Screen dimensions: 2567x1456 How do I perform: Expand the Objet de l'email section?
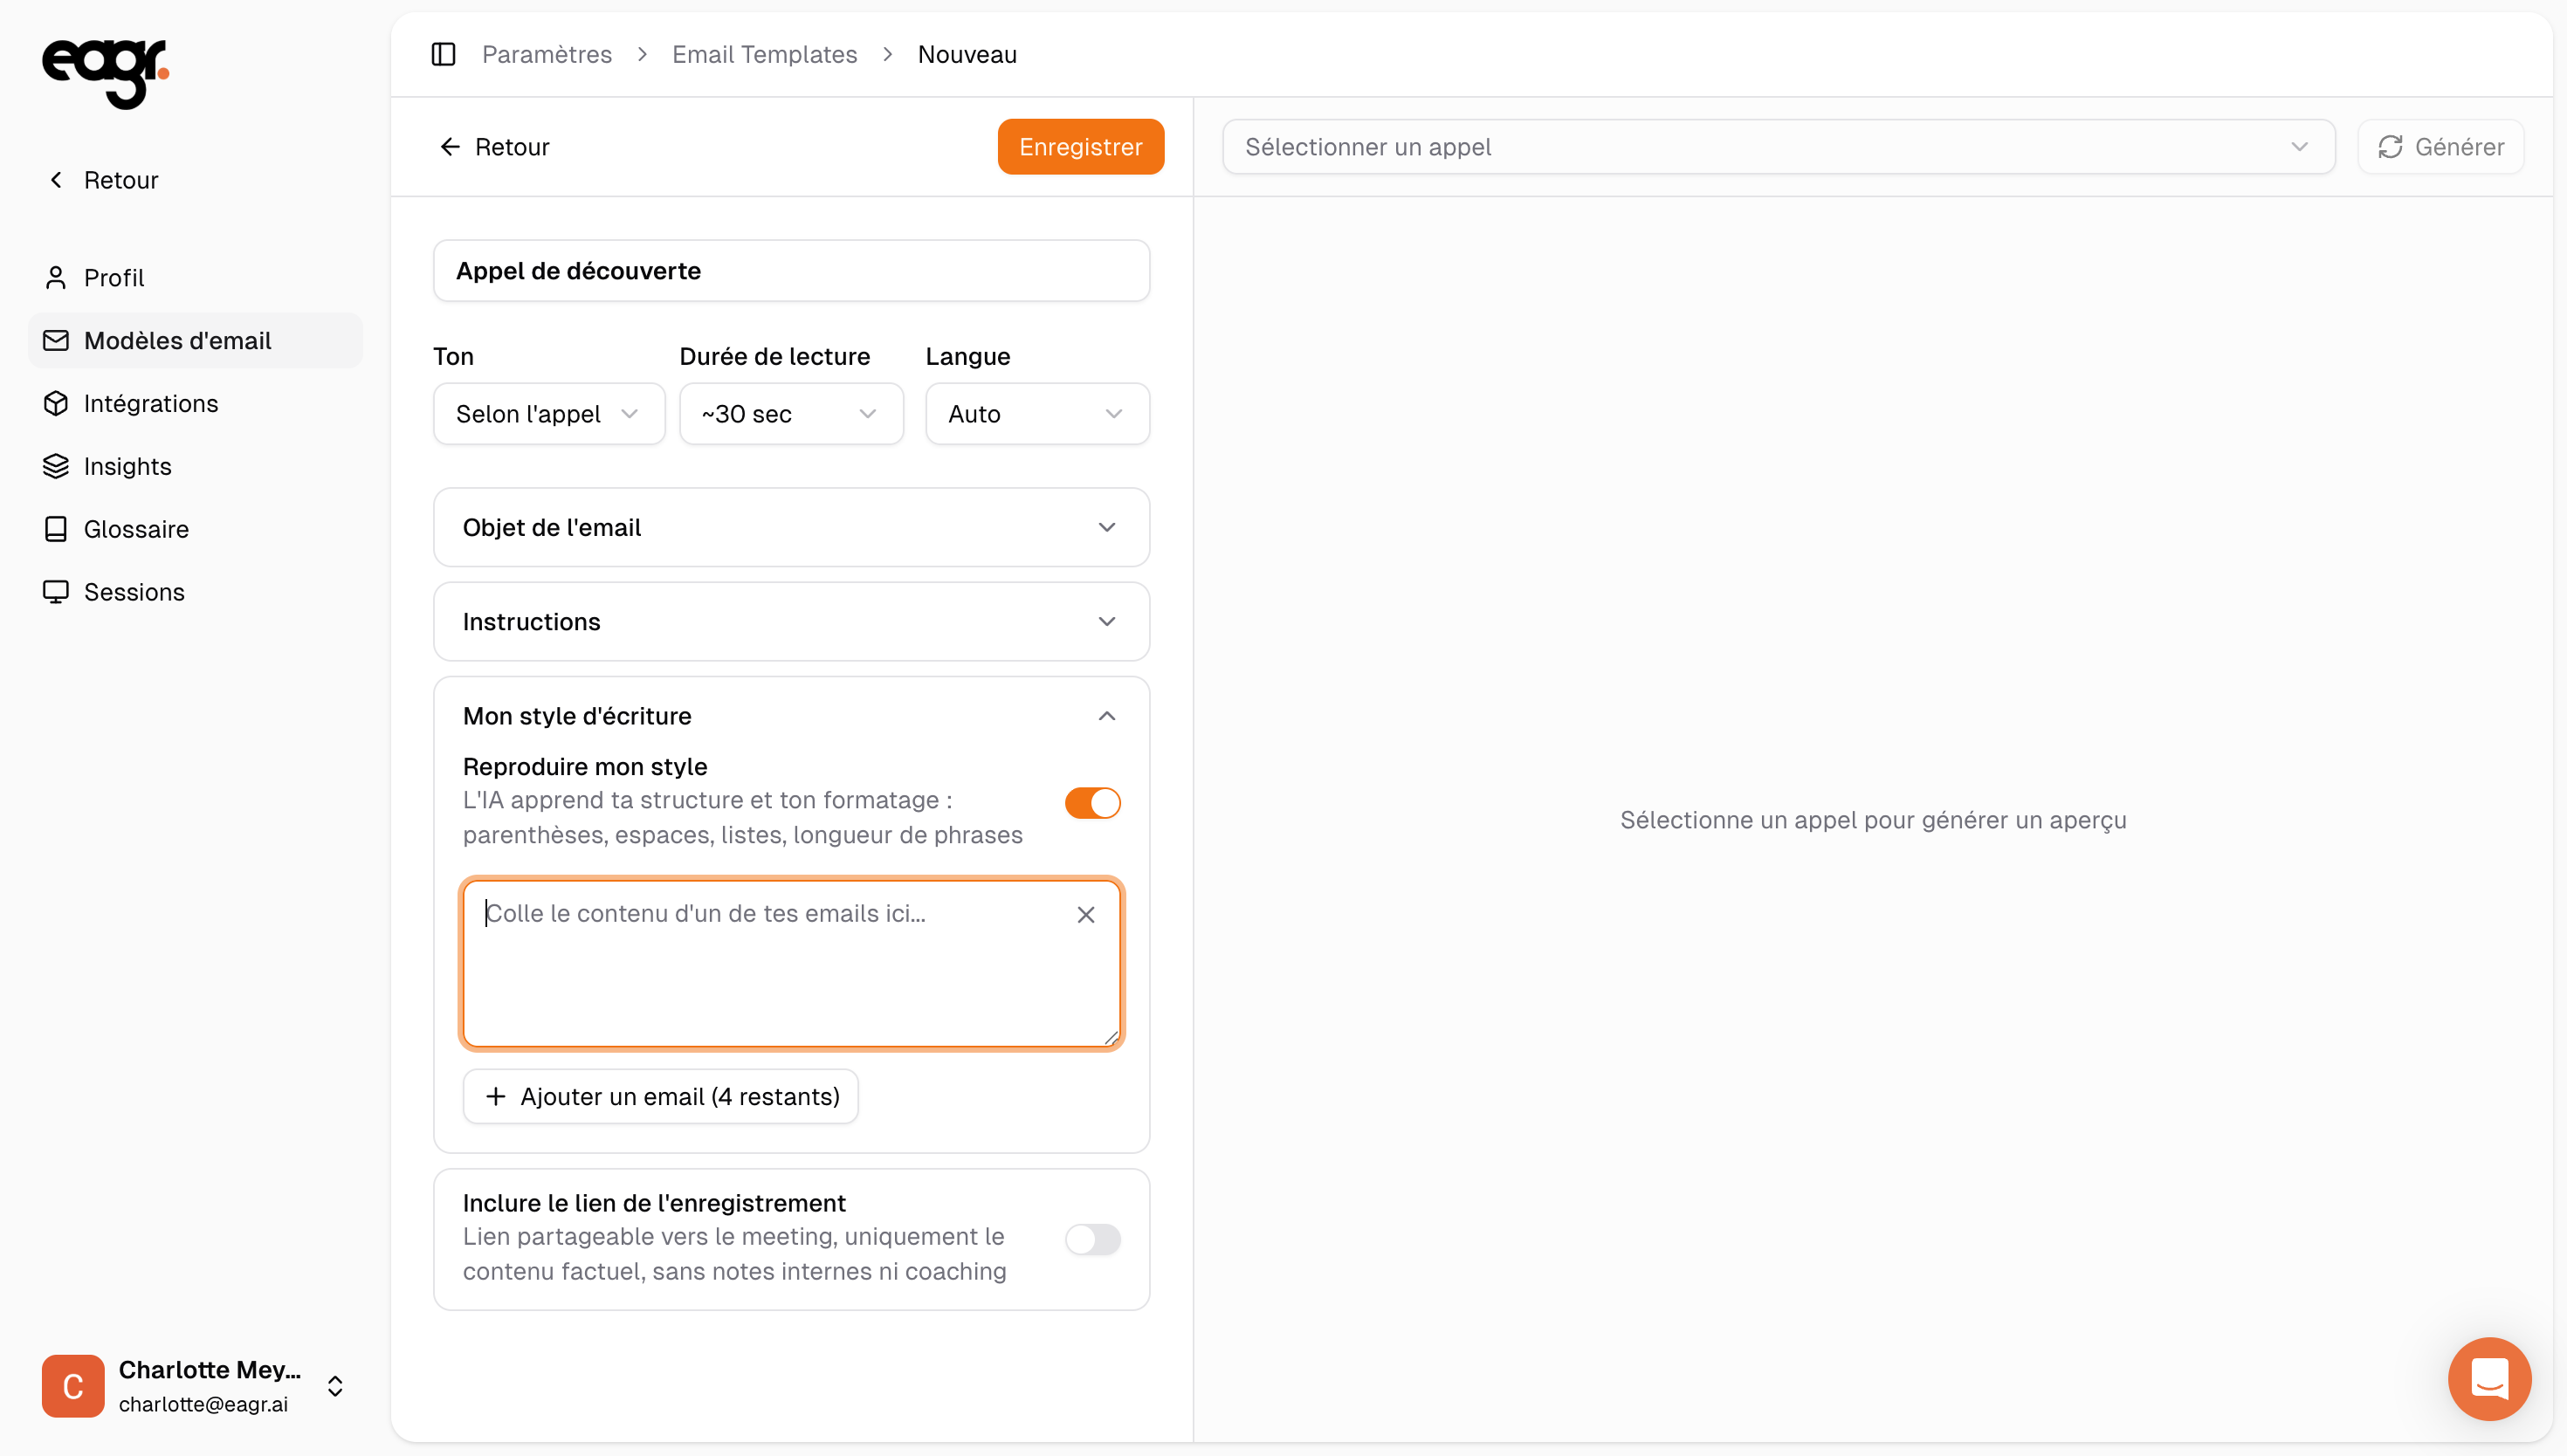tap(790, 527)
